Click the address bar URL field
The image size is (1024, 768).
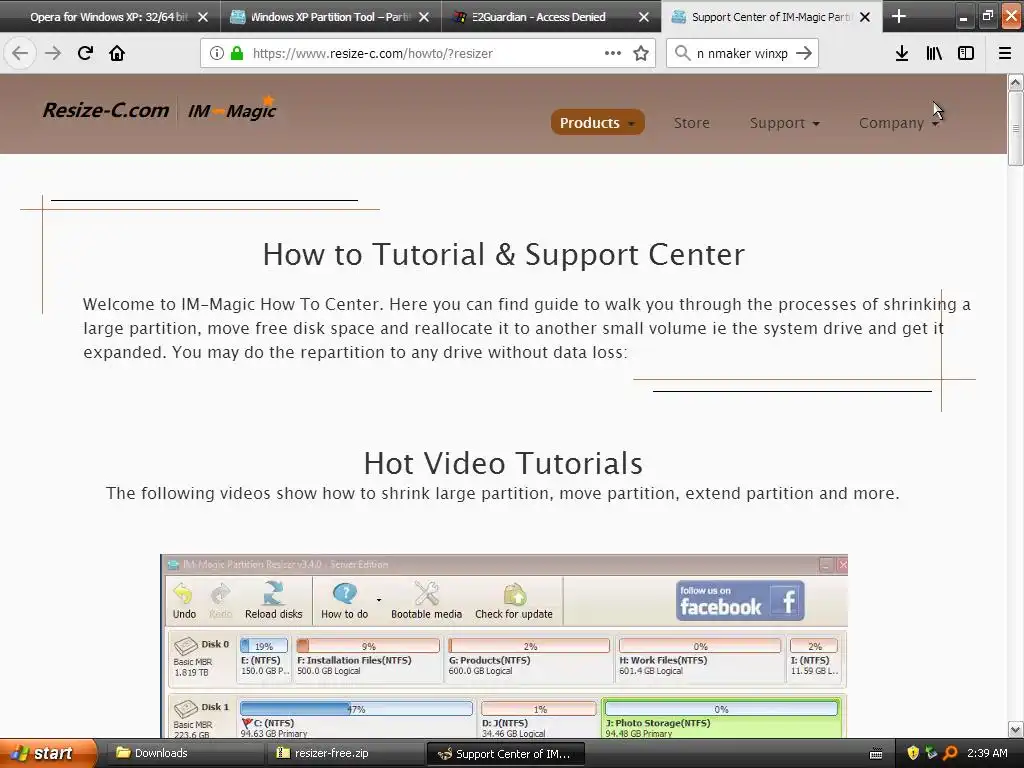coord(426,54)
